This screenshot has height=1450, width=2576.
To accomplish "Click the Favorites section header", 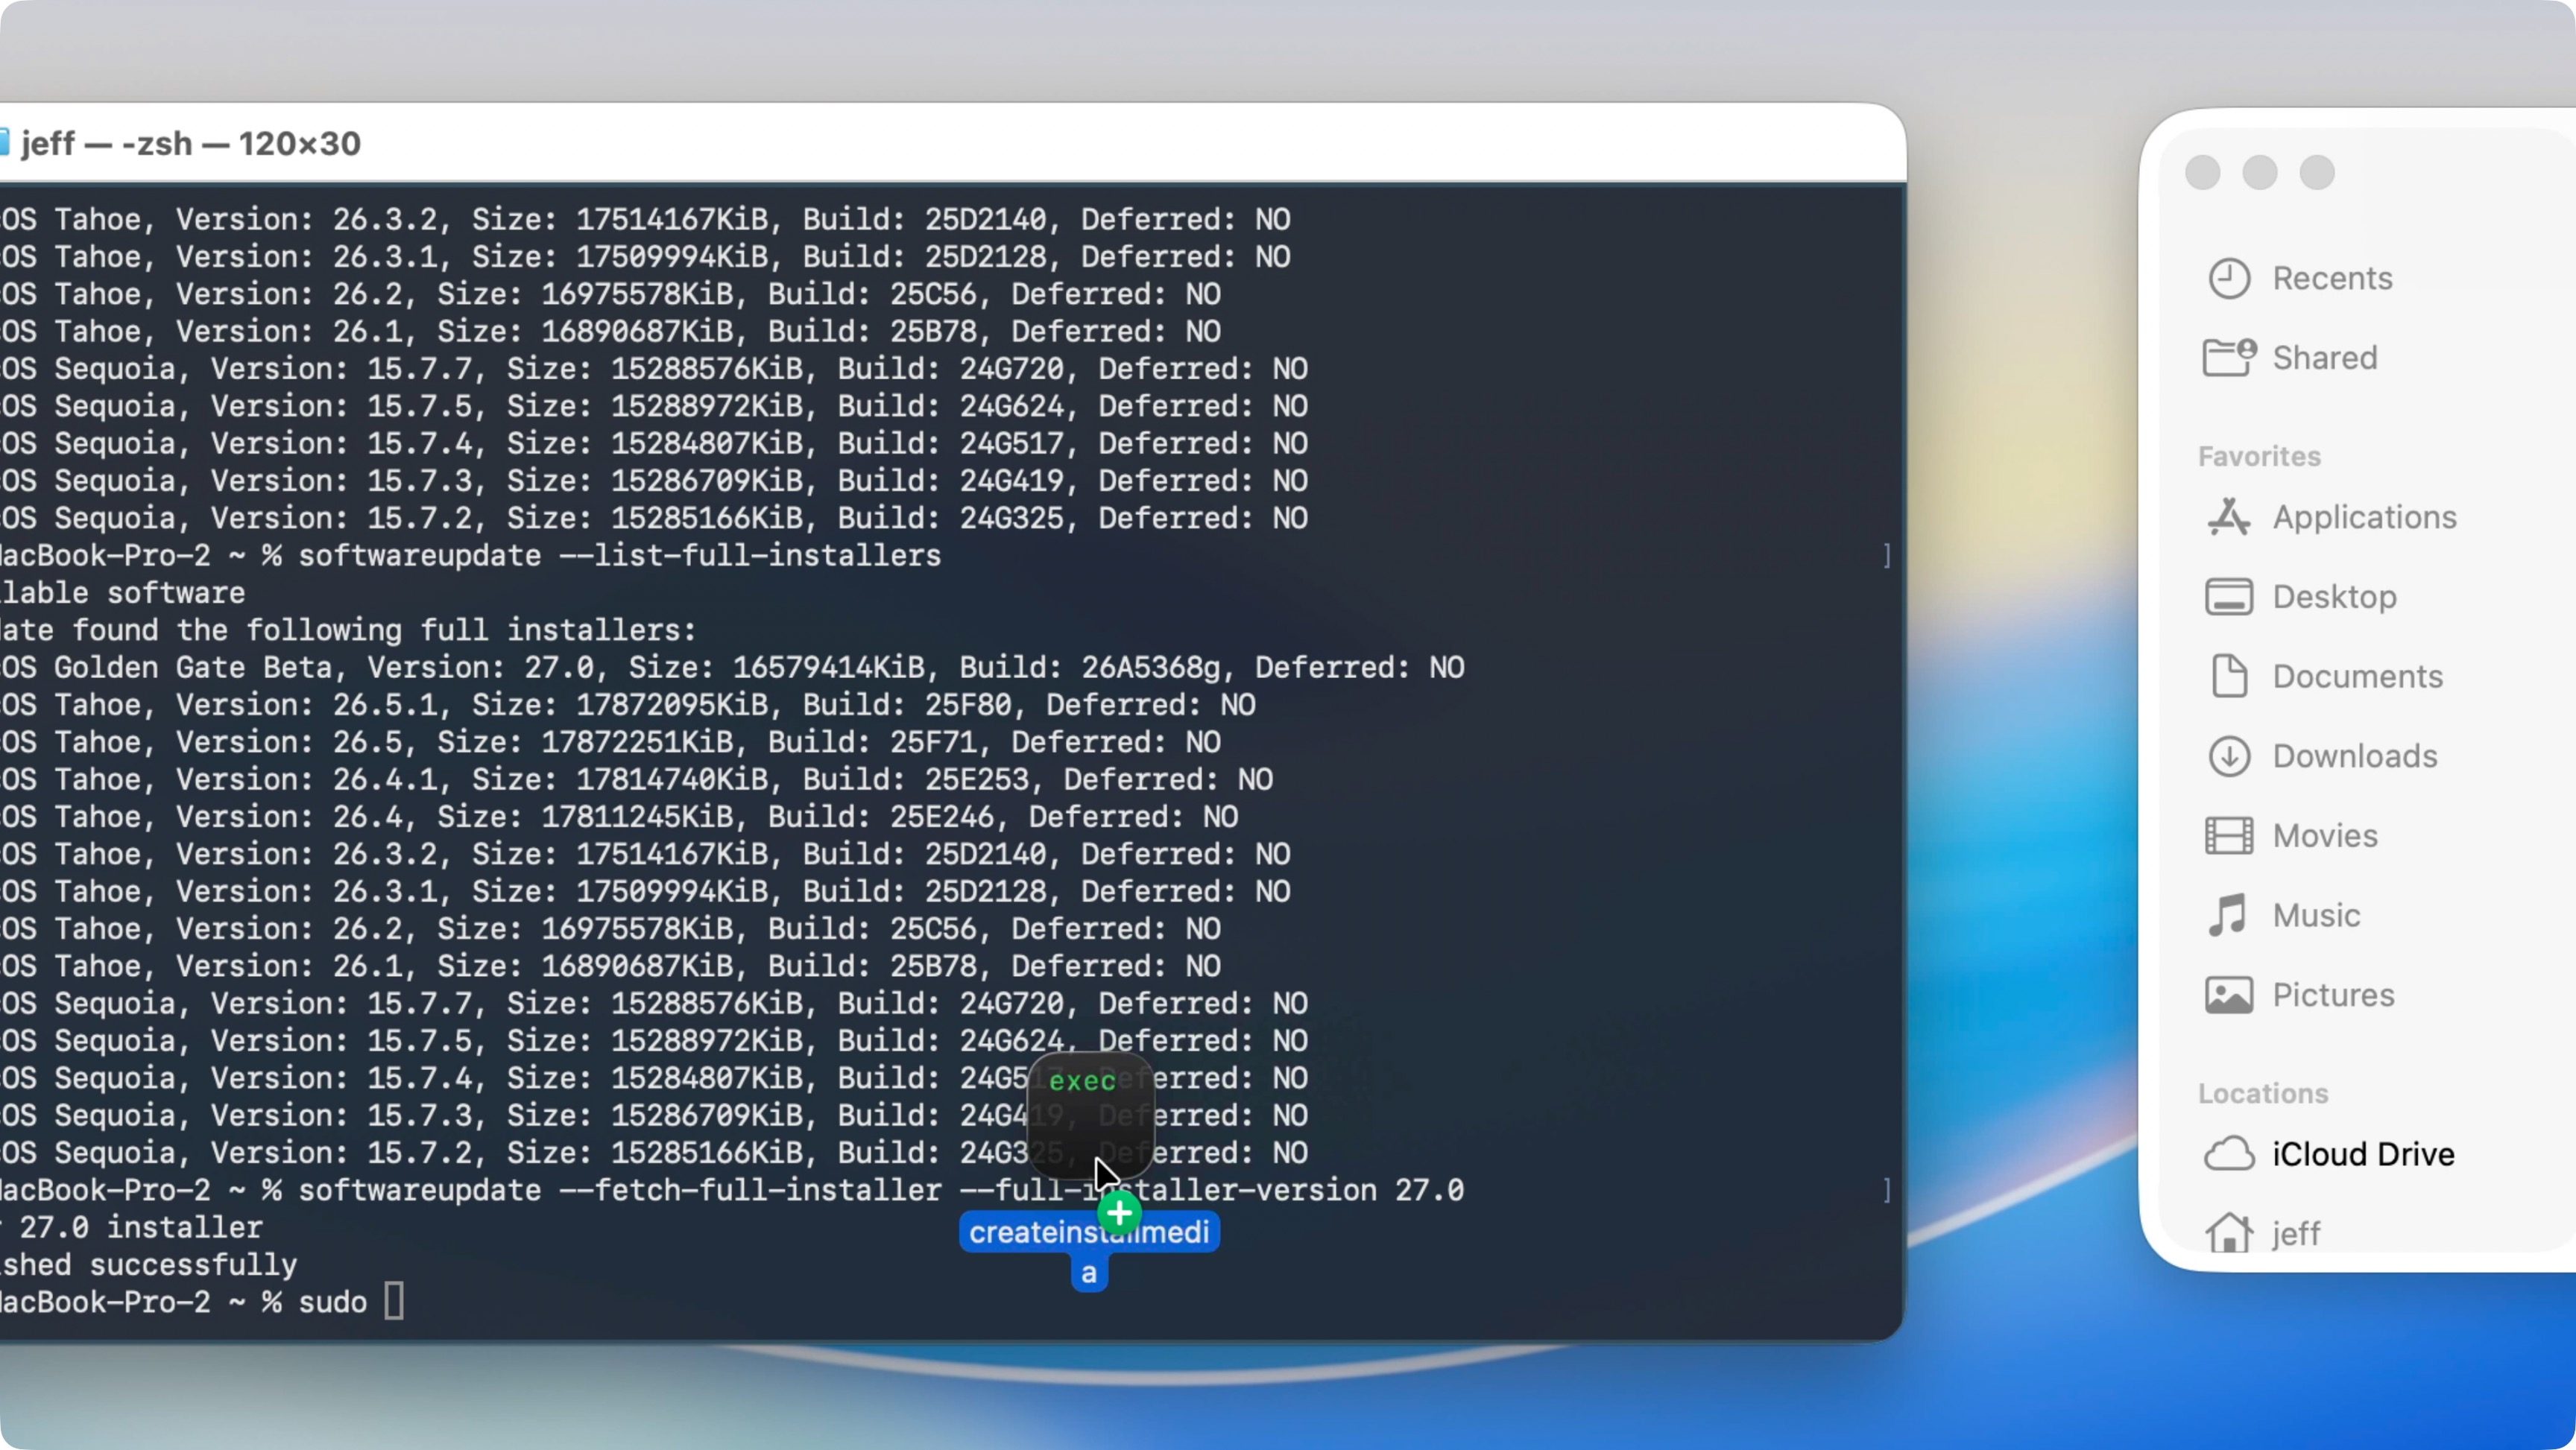I will [2259, 456].
